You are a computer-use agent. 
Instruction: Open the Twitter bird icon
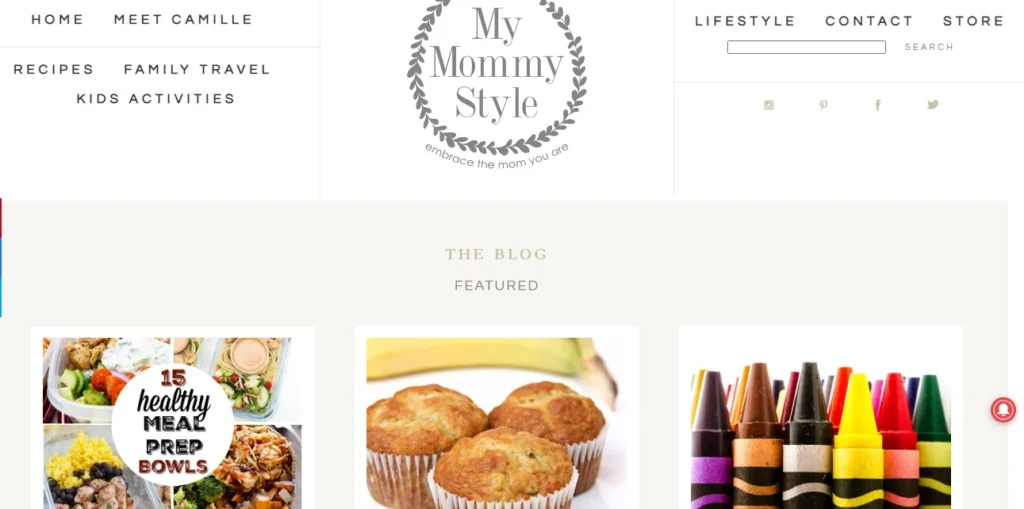tap(933, 105)
